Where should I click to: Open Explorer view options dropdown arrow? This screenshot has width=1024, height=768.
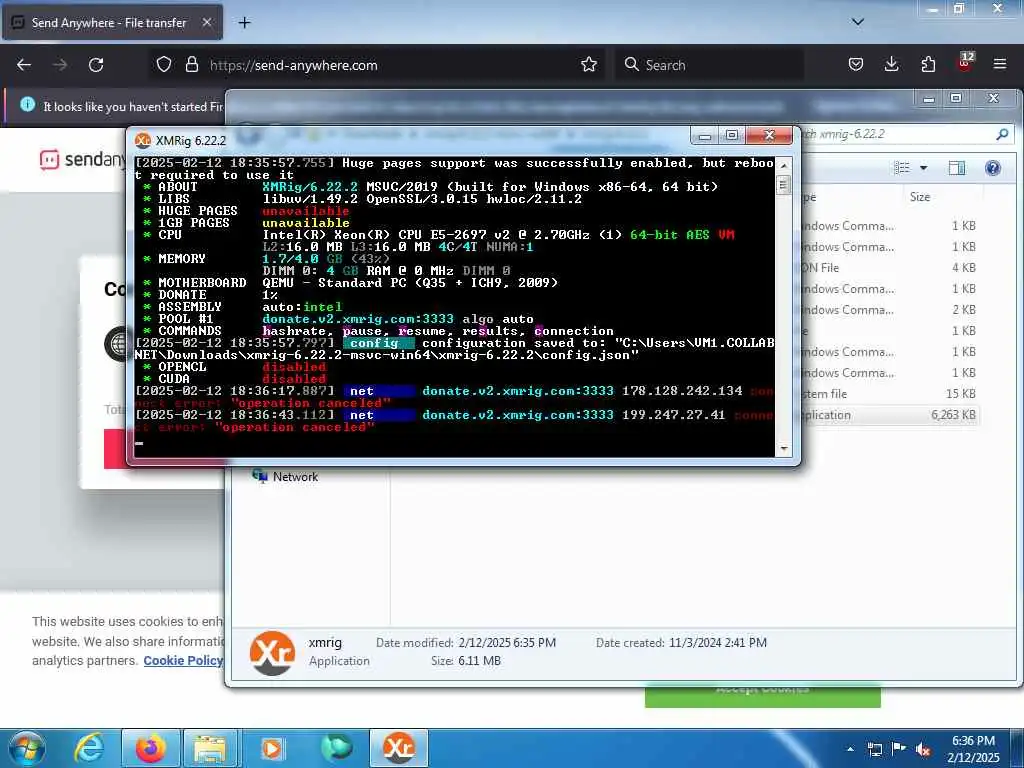(x=923, y=168)
